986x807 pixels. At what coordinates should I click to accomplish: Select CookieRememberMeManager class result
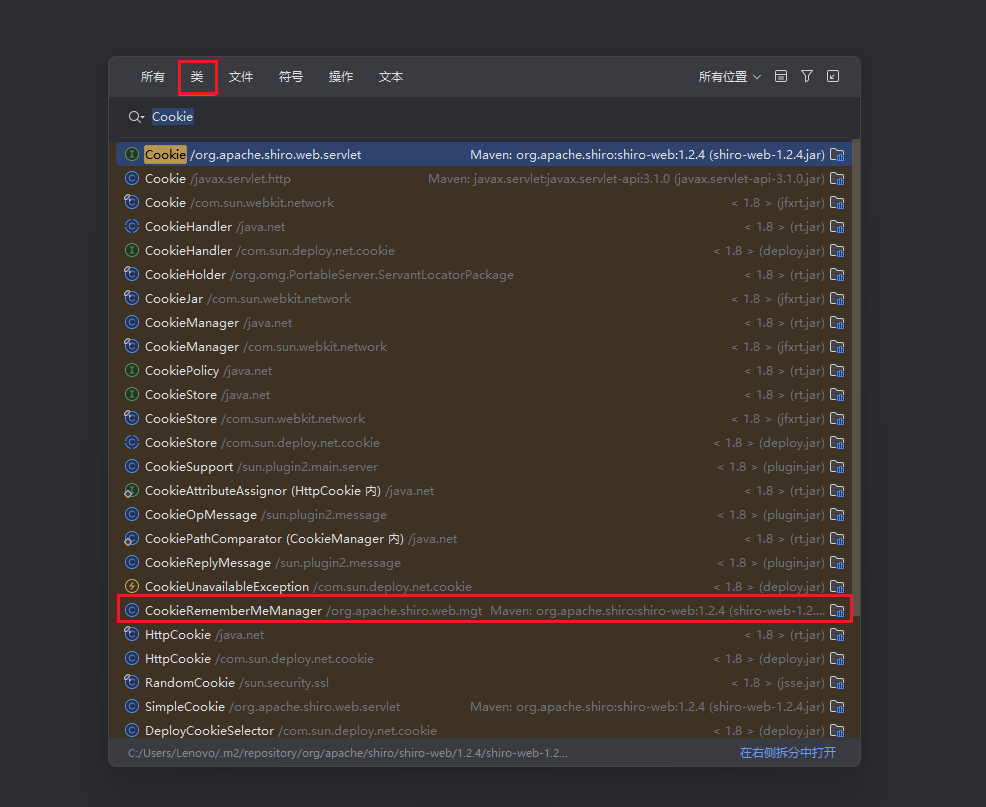point(234,611)
